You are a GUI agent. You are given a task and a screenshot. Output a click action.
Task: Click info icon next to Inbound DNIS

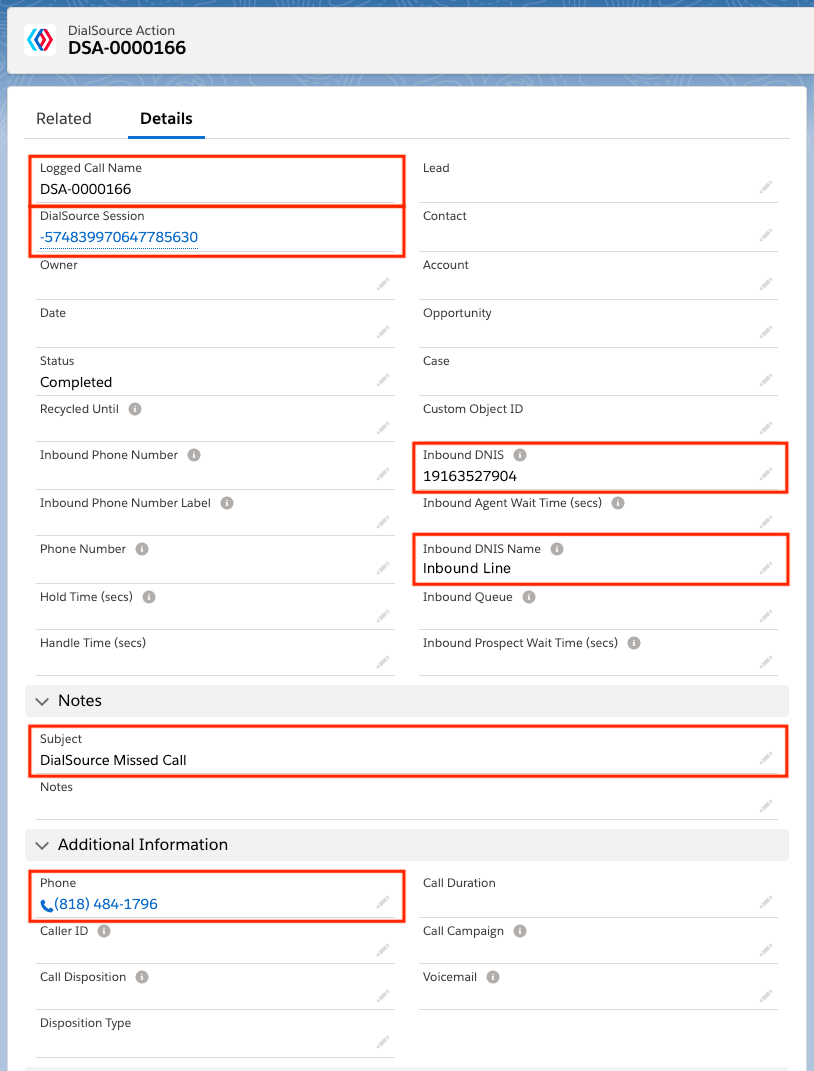coord(520,455)
